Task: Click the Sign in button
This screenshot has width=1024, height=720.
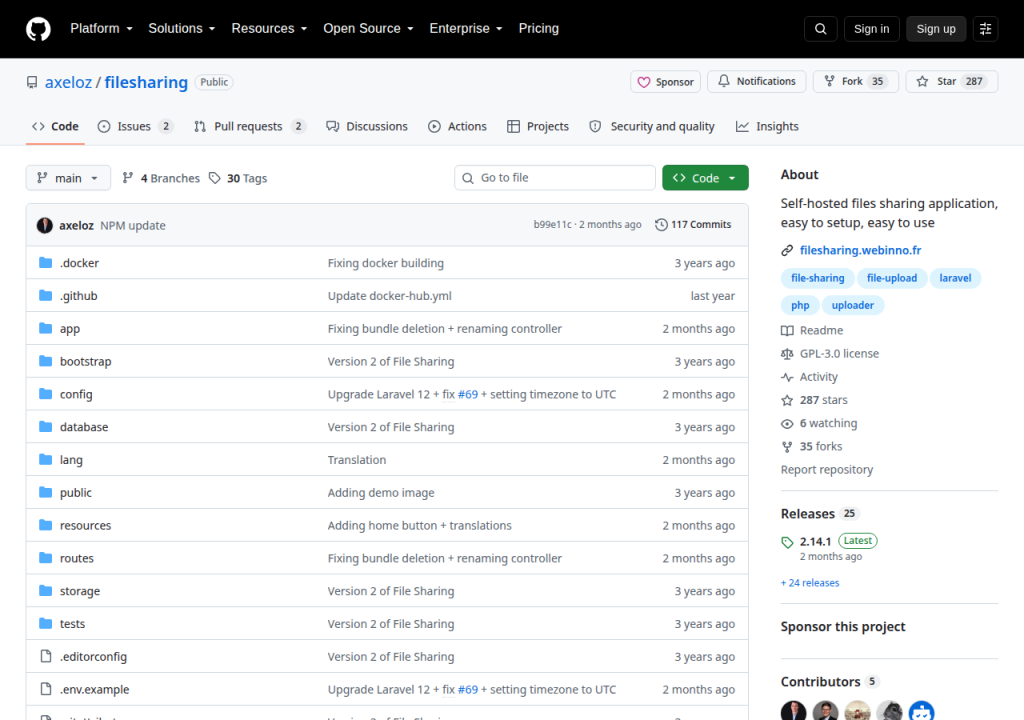Action: pyautogui.click(x=871, y=29)
